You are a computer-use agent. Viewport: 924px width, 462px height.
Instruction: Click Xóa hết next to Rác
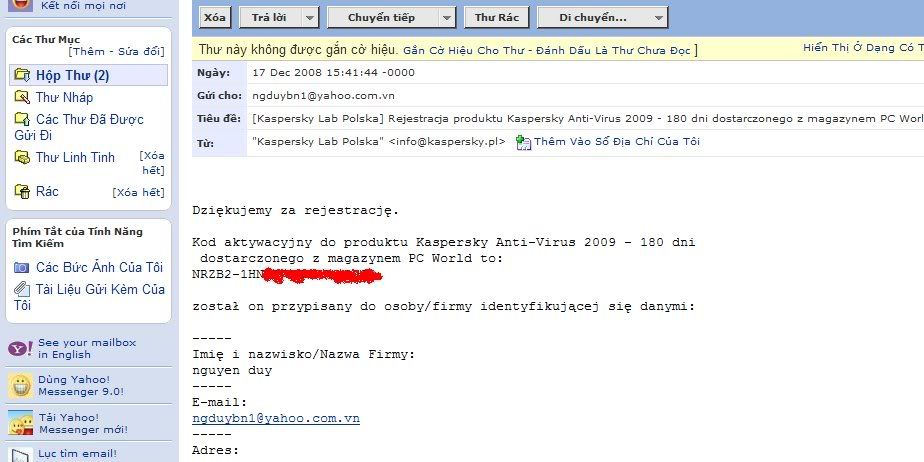click(x=138, y=193)
